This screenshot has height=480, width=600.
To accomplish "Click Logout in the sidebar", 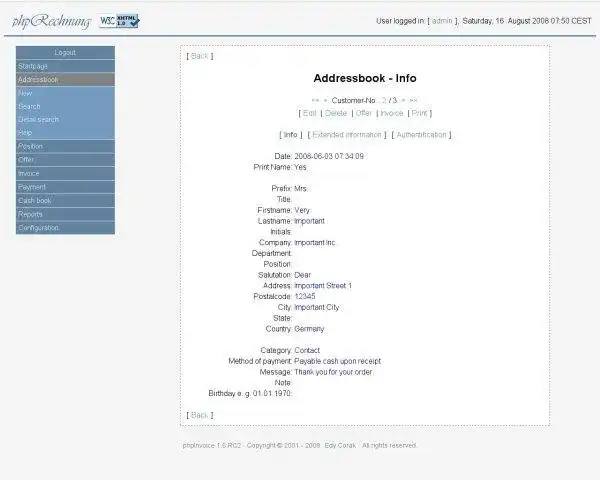I will coord(65,52).
